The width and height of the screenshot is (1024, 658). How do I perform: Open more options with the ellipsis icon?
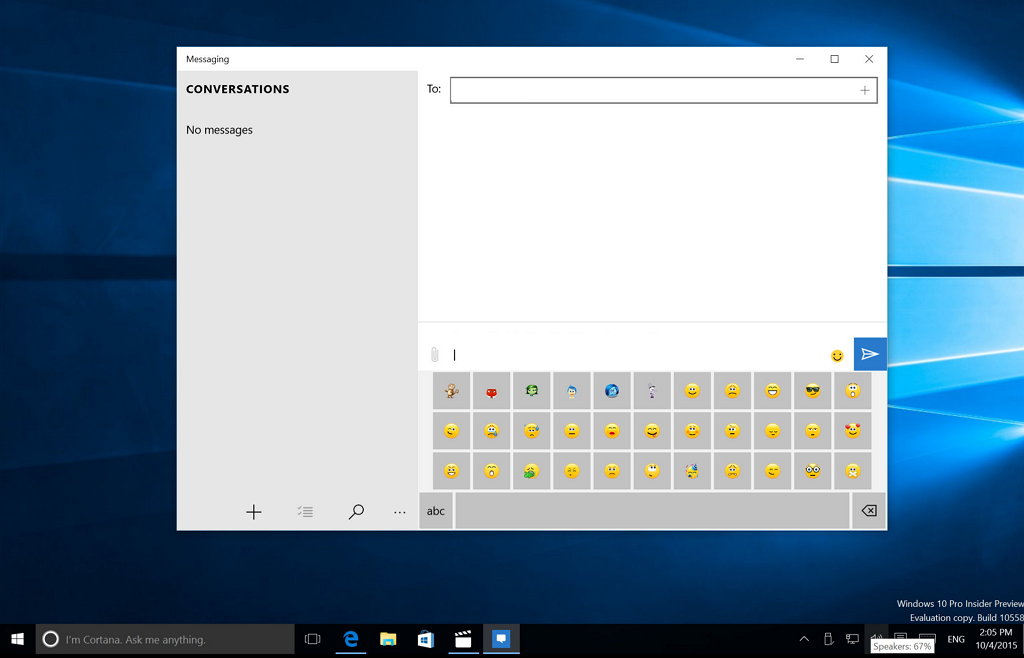tap(400, 511)
